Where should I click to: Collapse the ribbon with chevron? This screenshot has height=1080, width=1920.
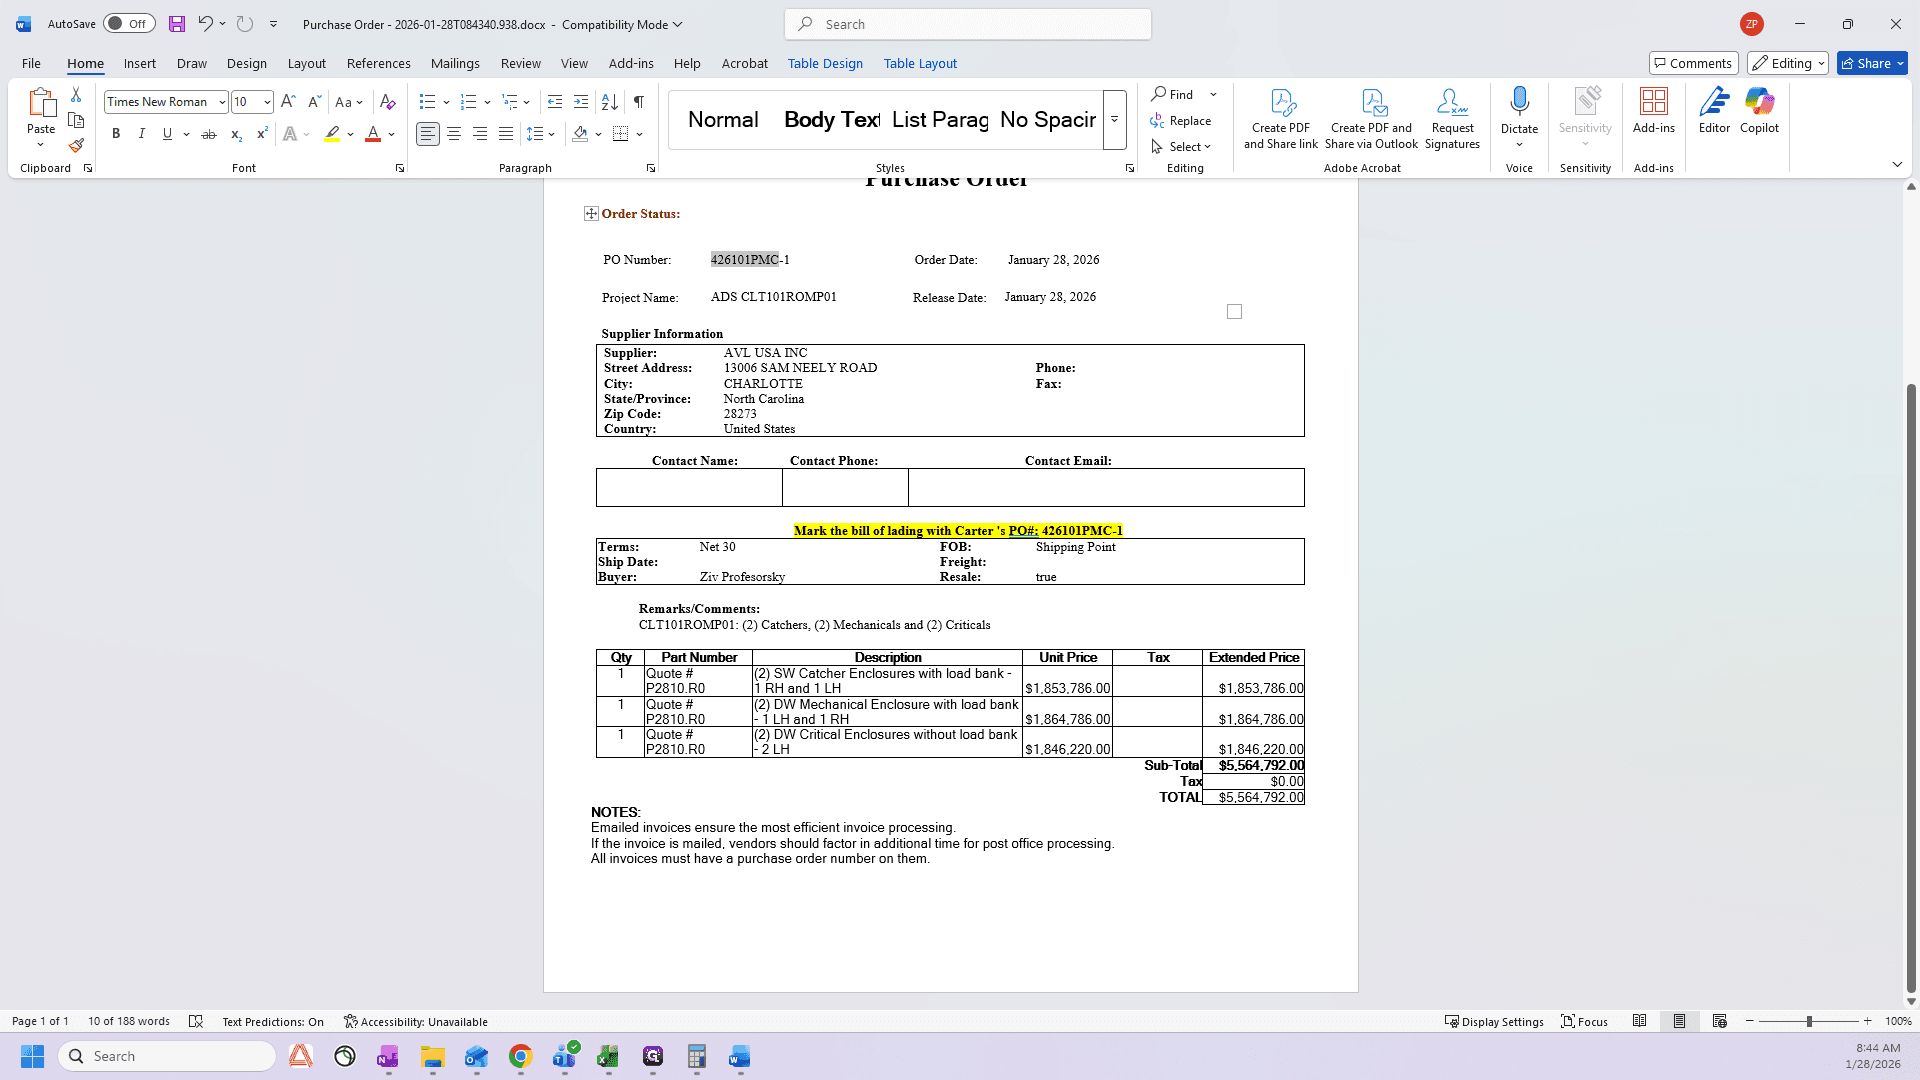[1897, 164]
